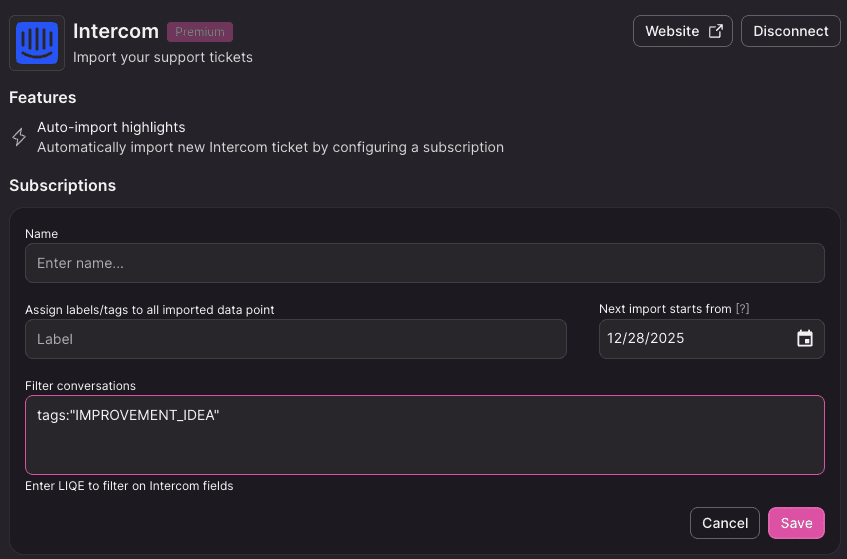The width and height of the screenshot is (847, 559).
Task: Click the Name field label
Action: coord(42,233)
